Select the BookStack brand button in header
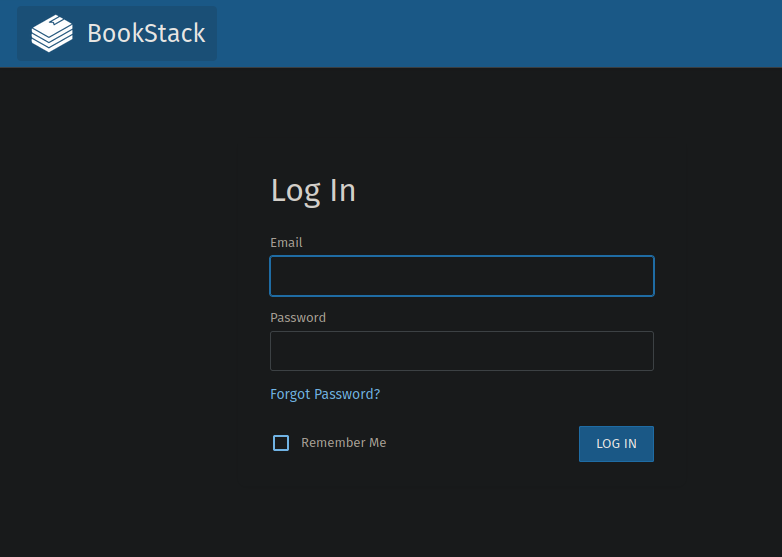Viewport: 782px width, 557px height. (x=117, y=33)
